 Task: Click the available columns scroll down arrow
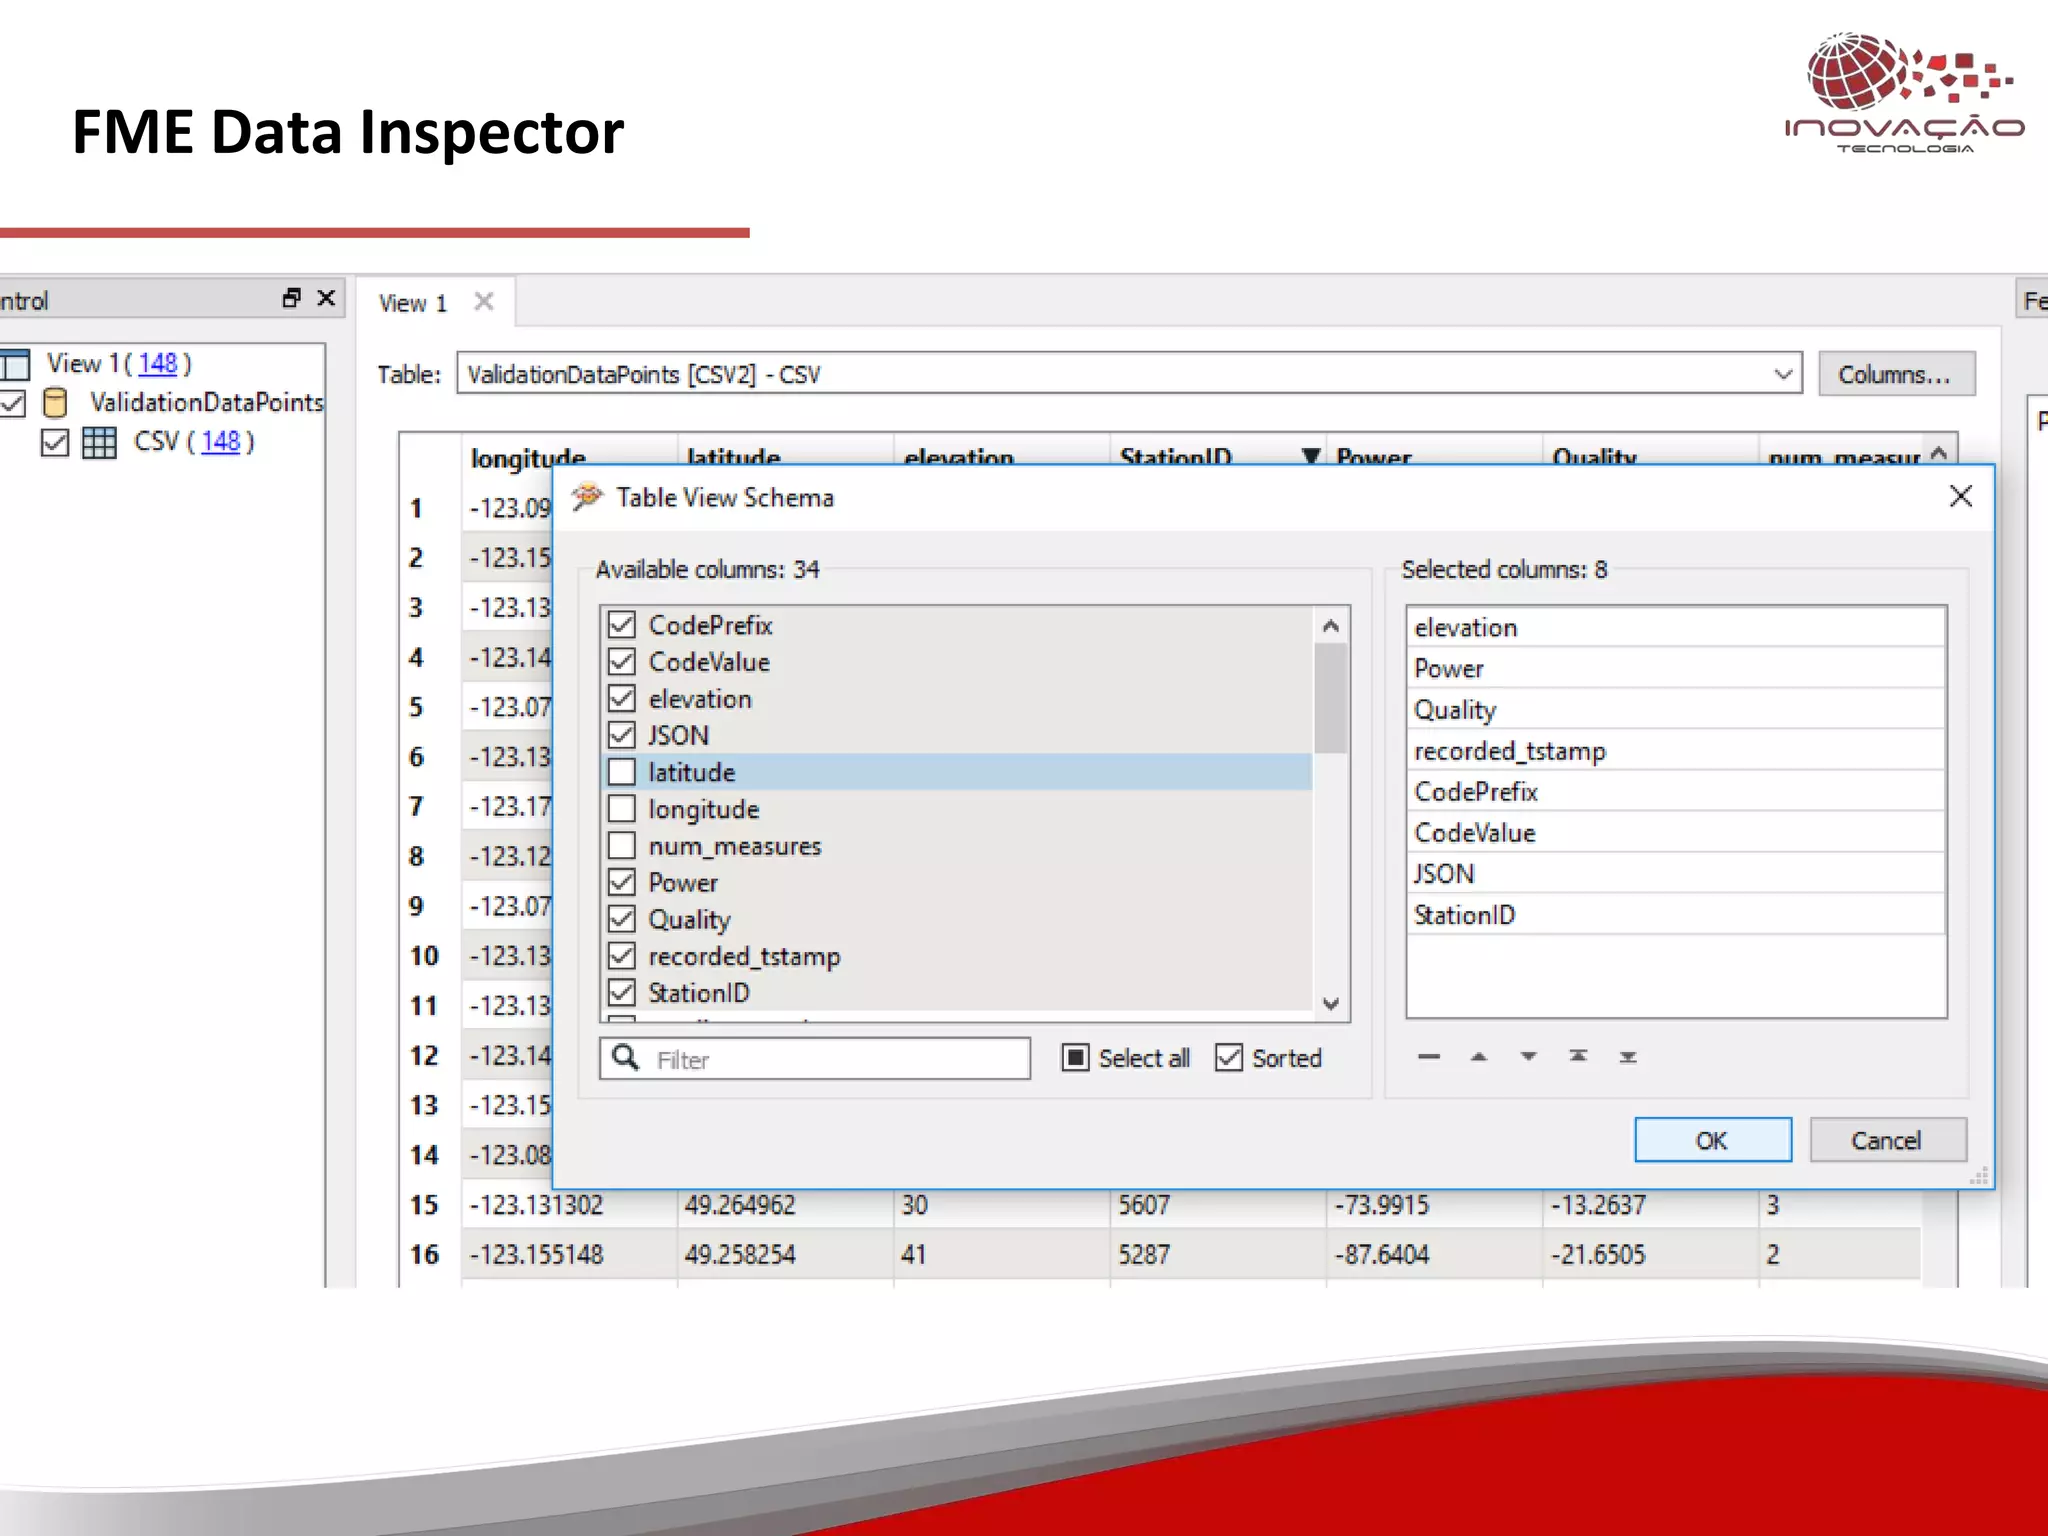click(x=1331, y=1003)
